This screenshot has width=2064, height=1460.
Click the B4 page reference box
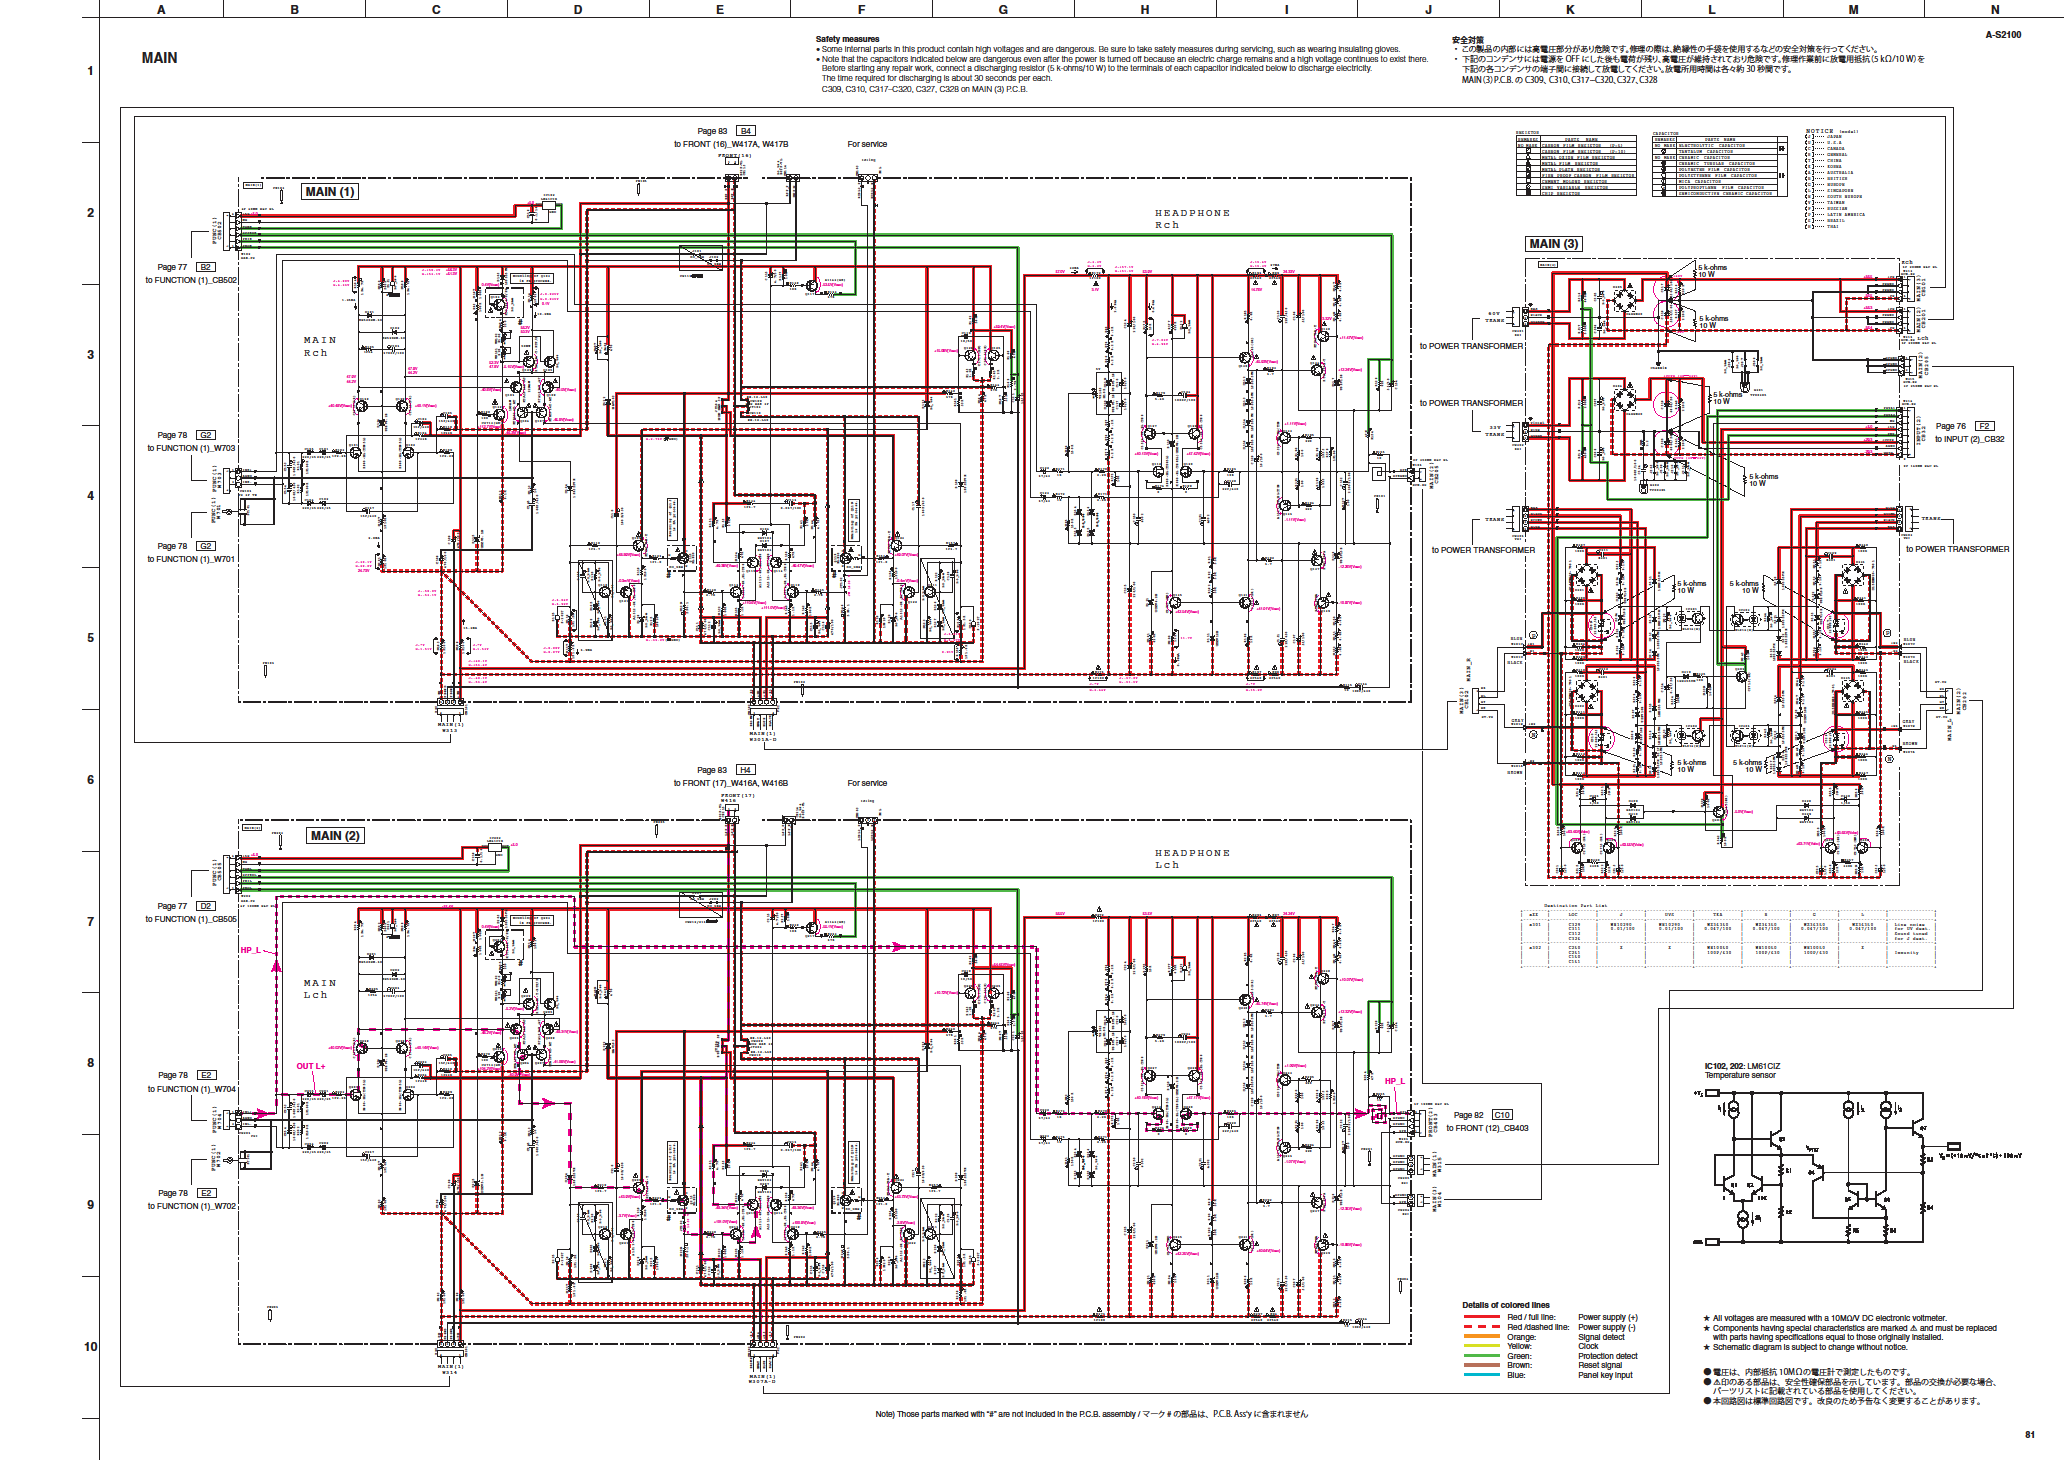(x=746, y=131)
